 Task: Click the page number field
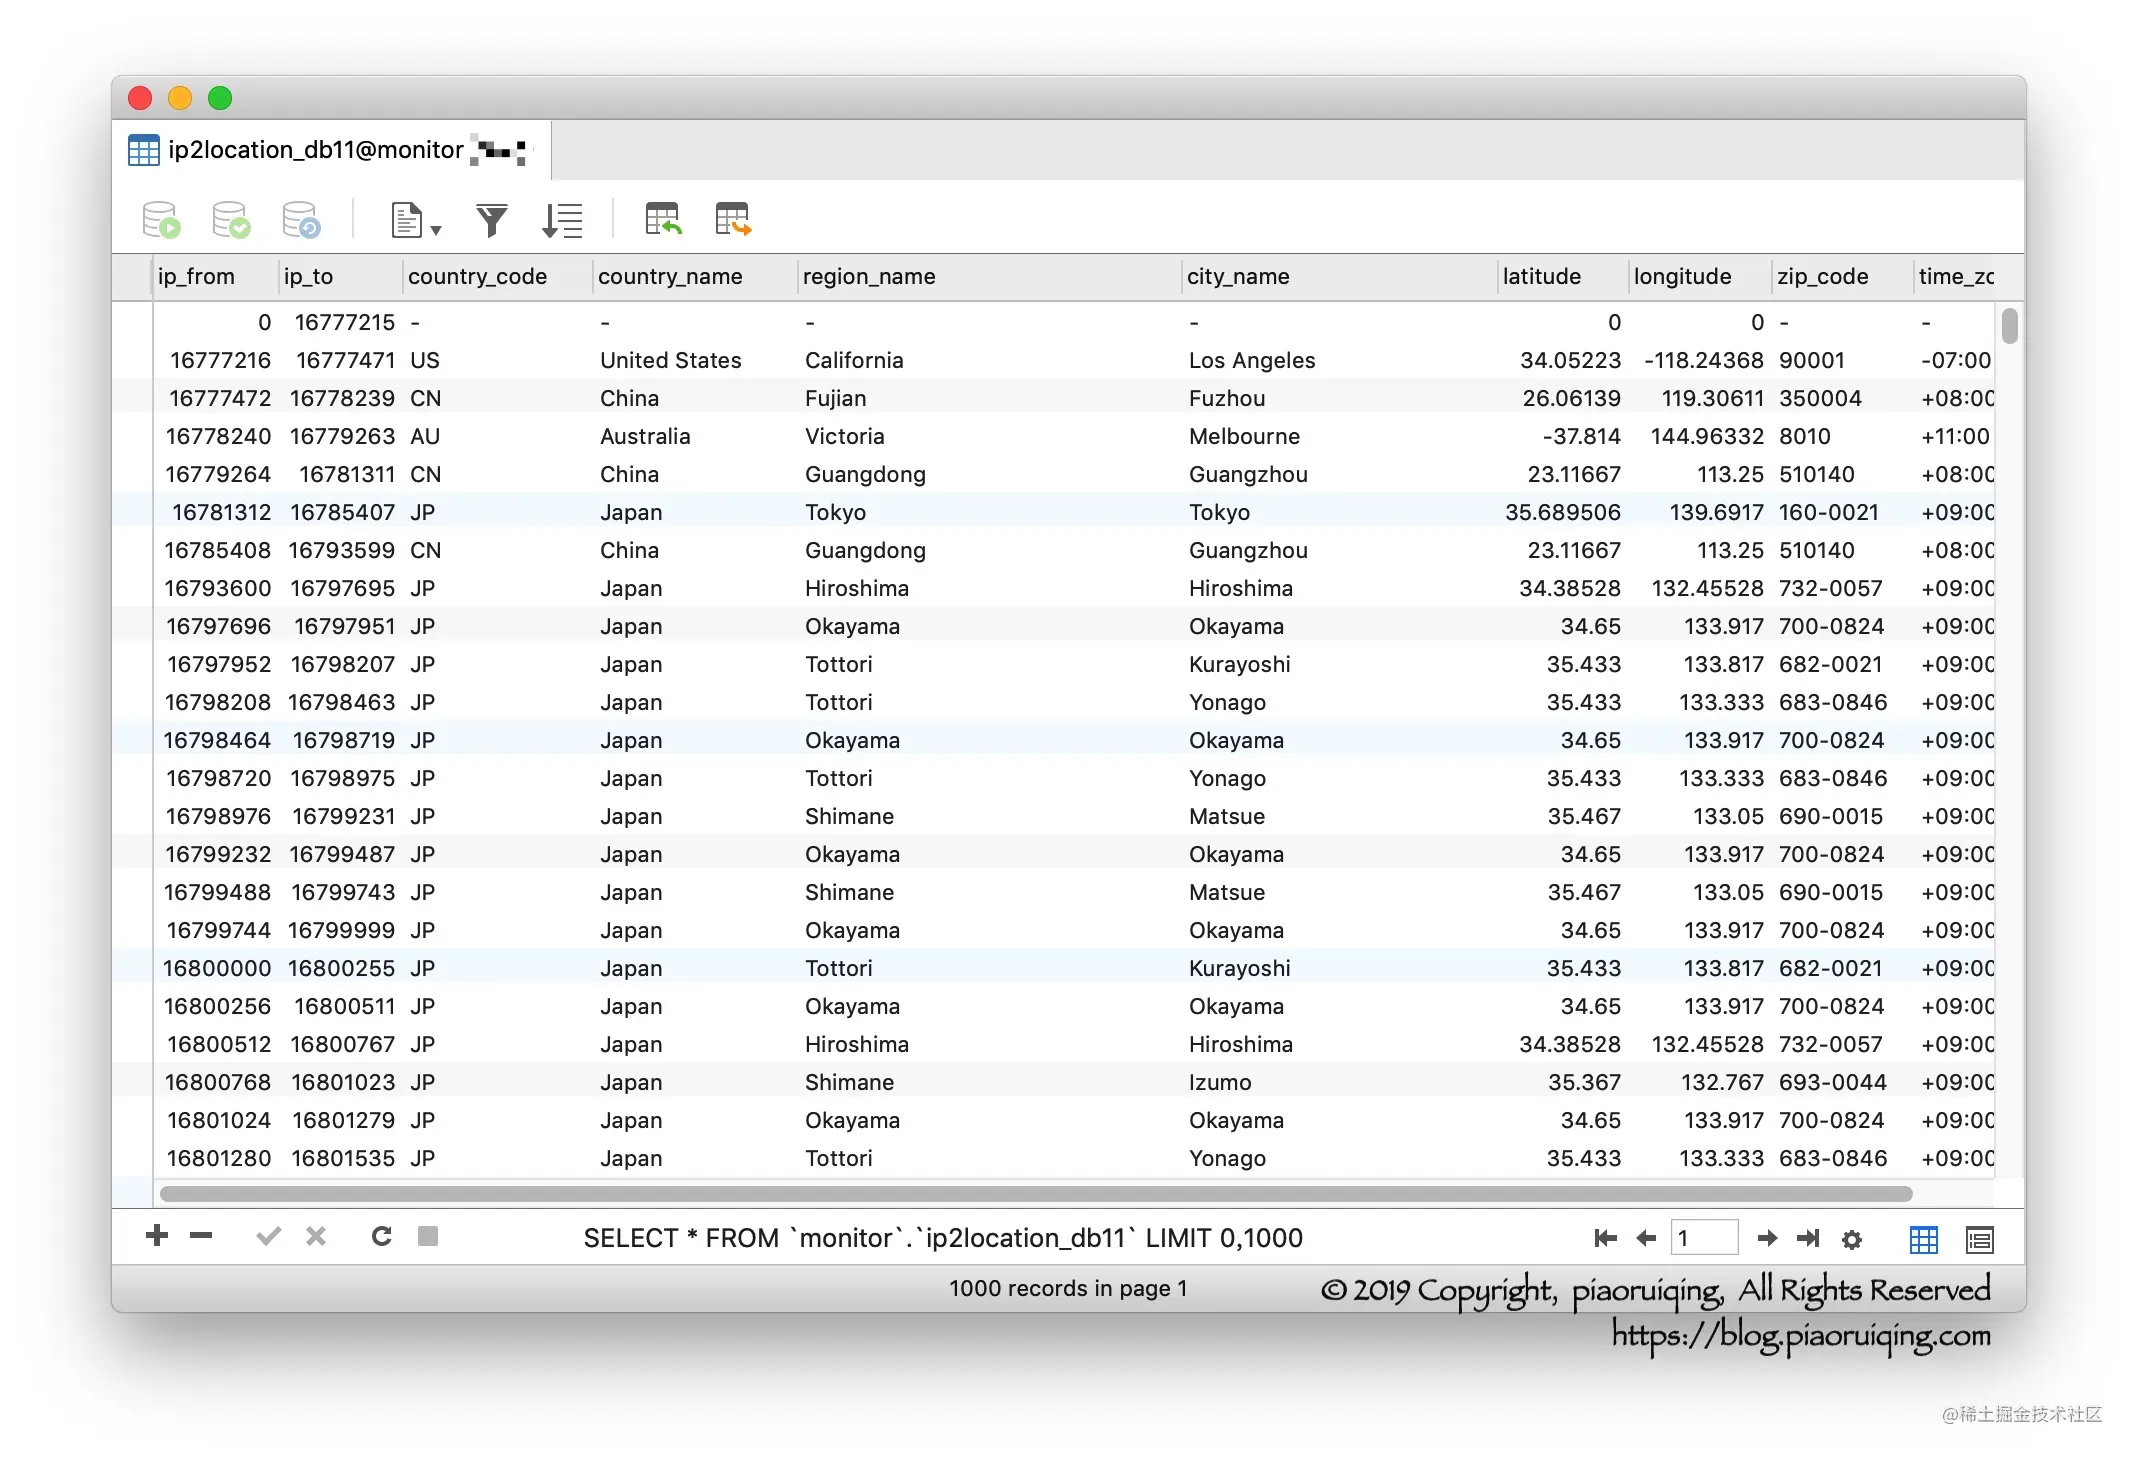[1704, 1238]
